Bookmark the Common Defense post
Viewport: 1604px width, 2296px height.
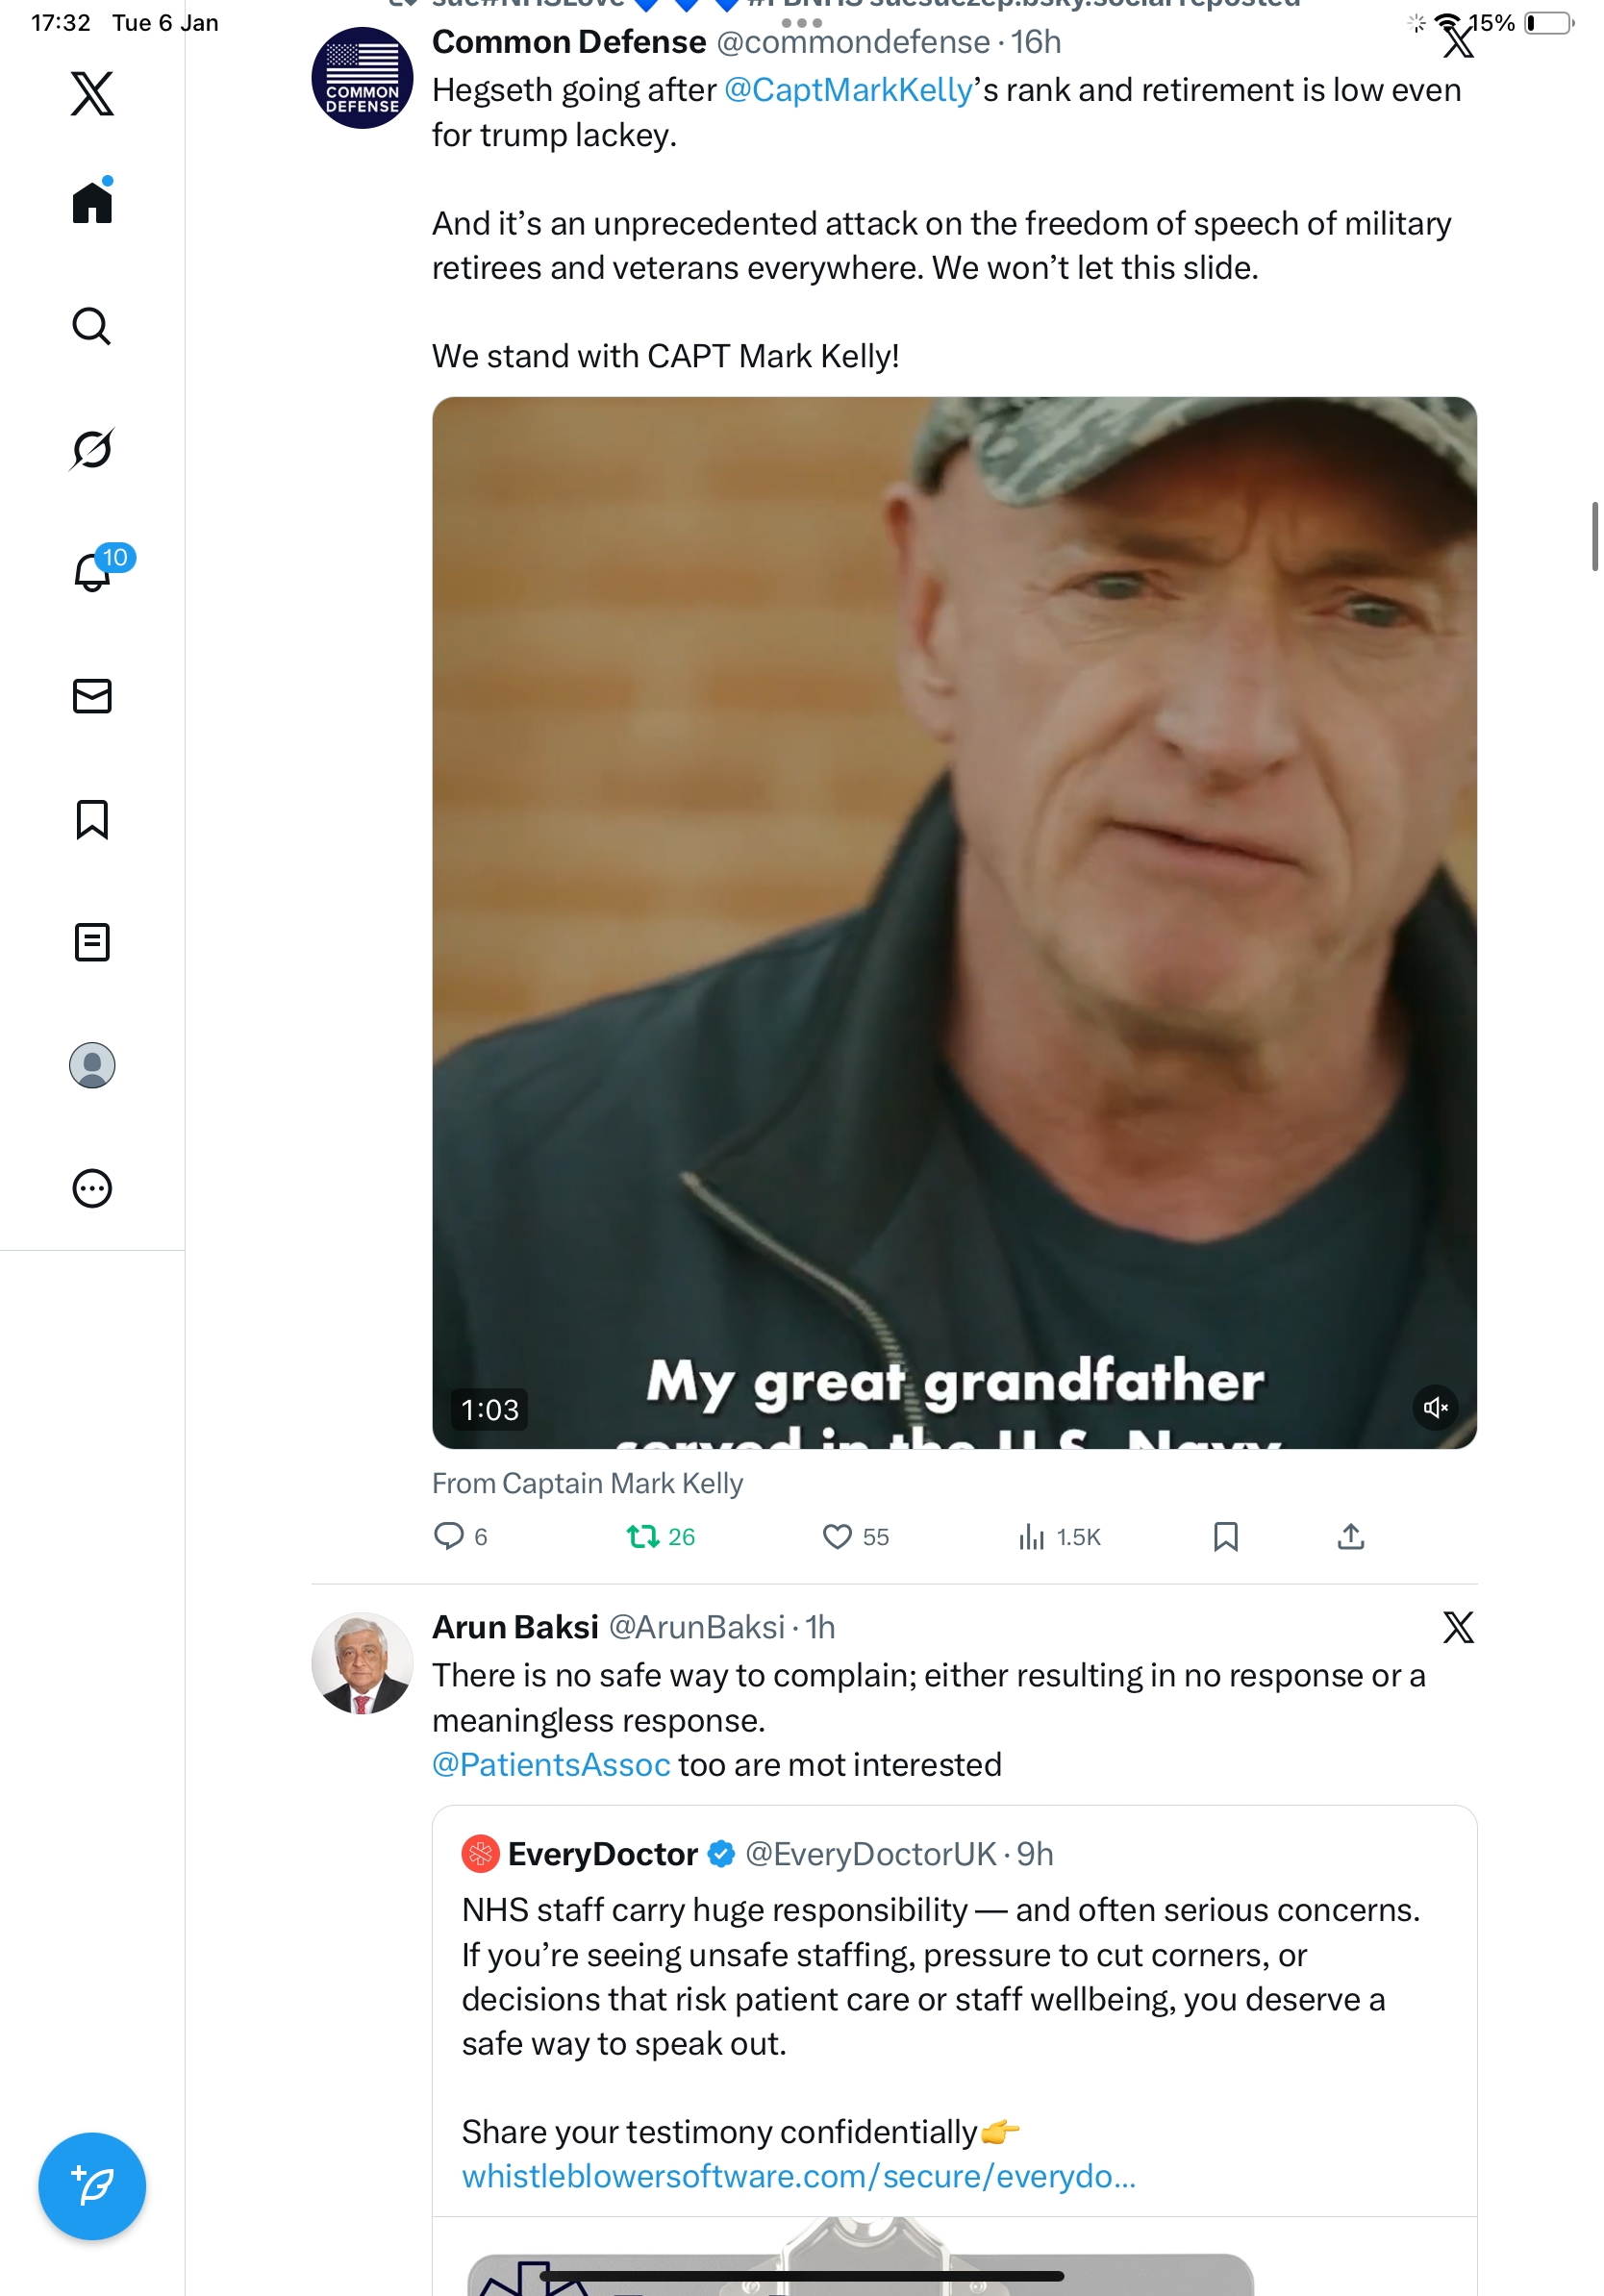[x=1225, y=1536]
